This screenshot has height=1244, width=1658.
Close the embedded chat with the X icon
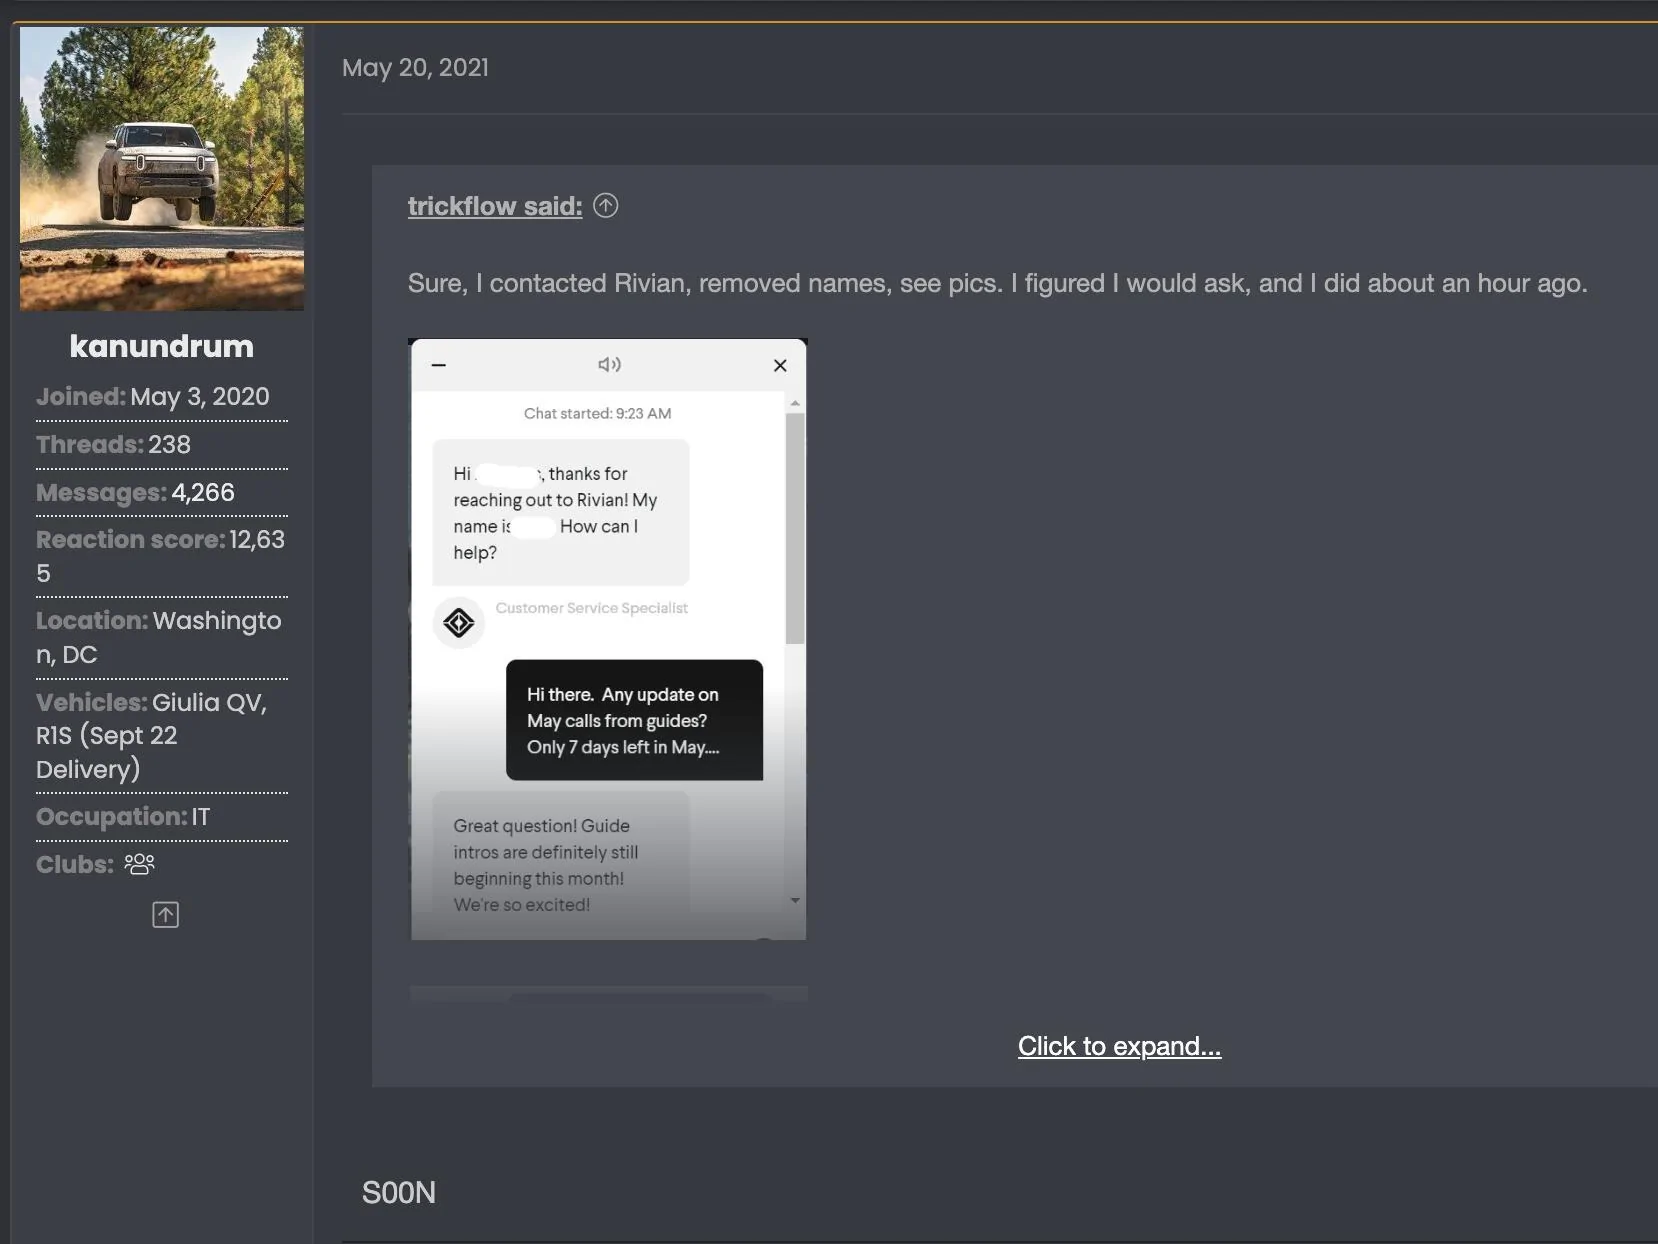[x=780, y=365]
